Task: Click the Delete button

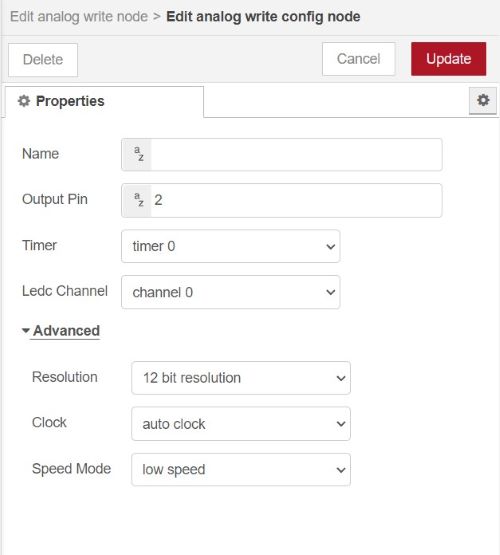Action: 43,59
